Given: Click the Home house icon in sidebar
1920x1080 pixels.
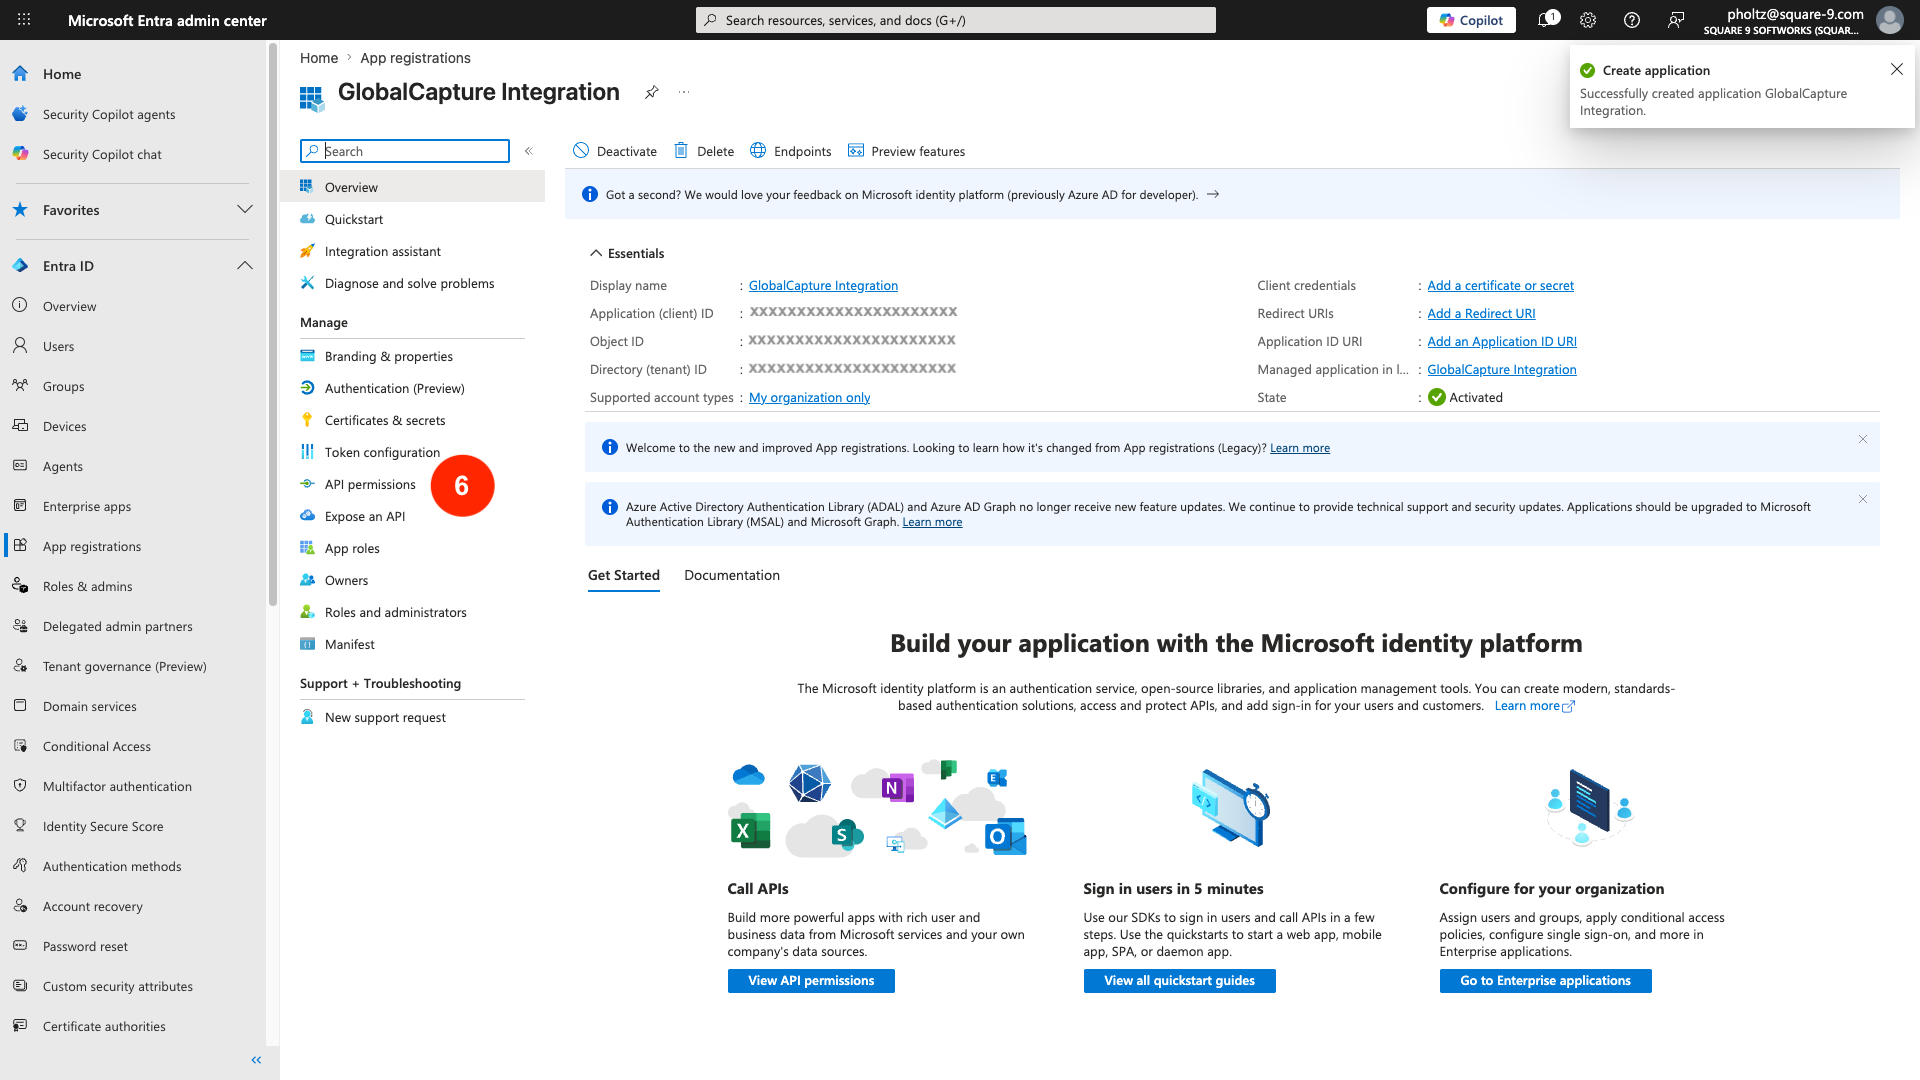Looking at the screenshot, I should tap(20, 74).
